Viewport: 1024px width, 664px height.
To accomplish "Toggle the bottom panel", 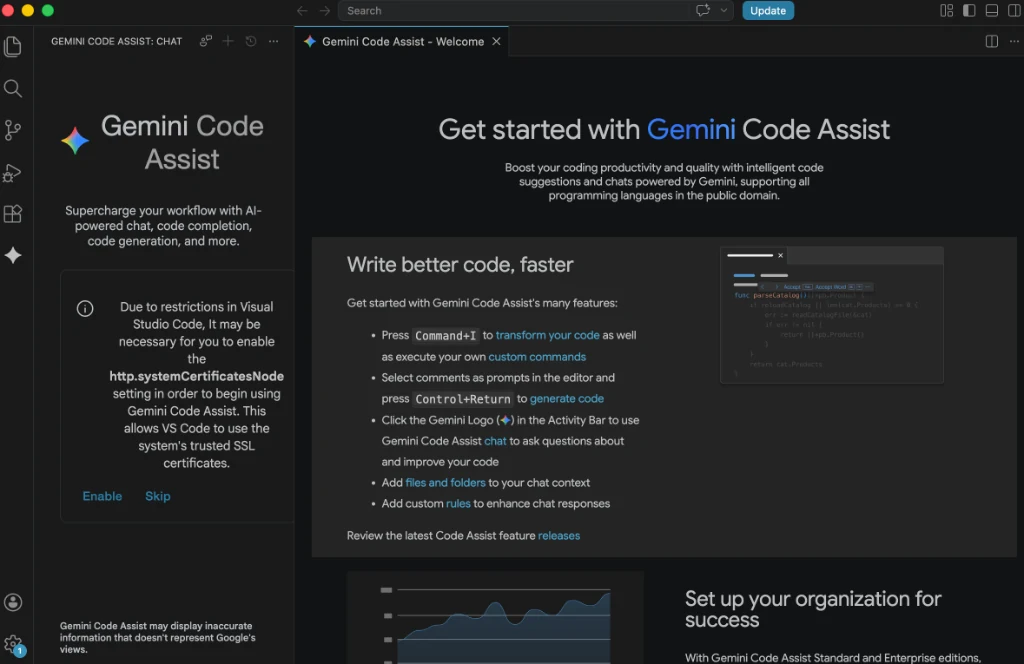I will (x=991, y=10).
